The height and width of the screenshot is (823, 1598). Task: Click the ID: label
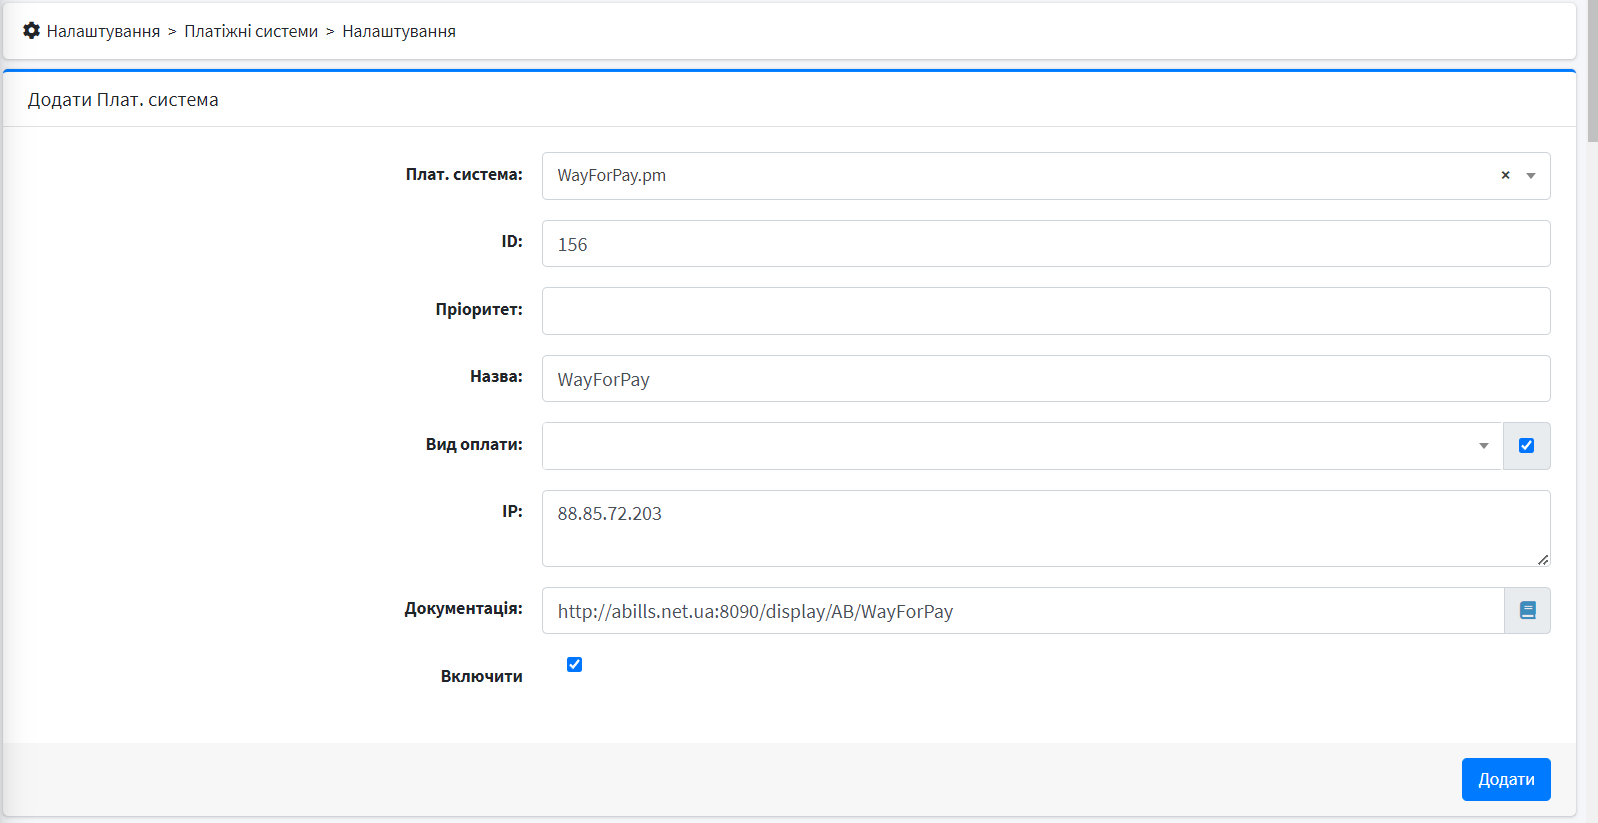click(512, 241)
